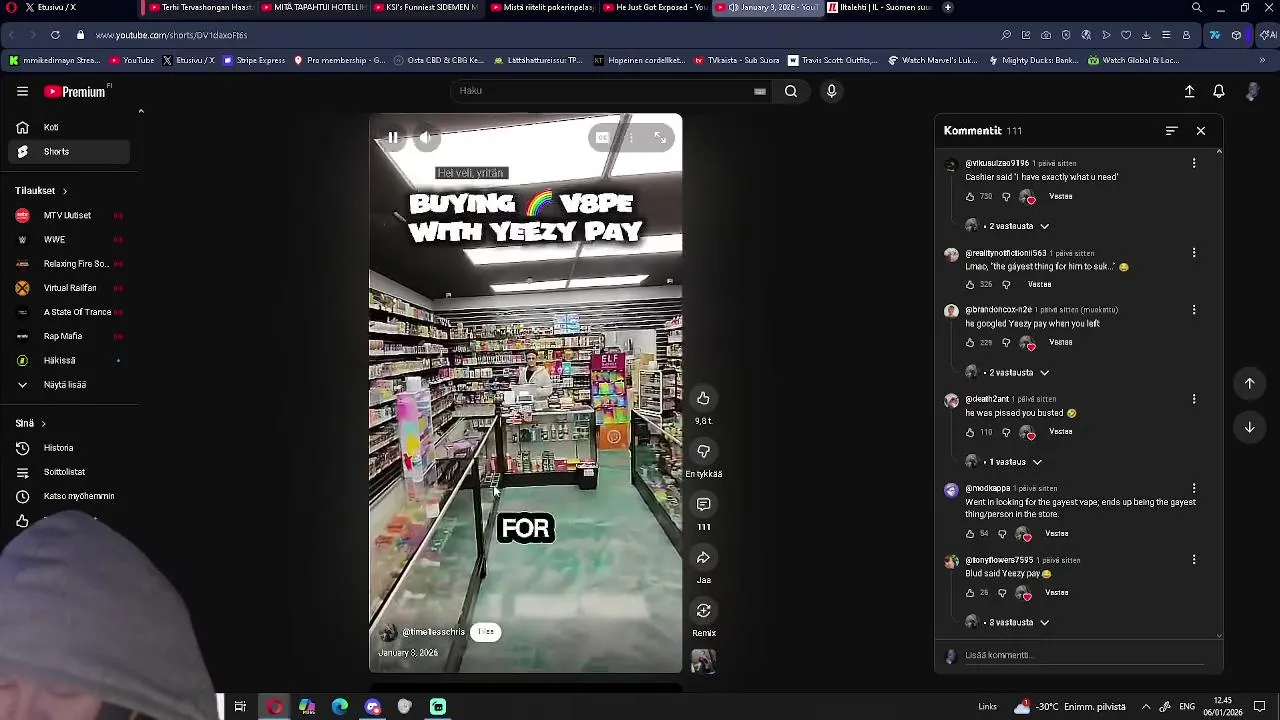Close the Kommentit panel
1280x720 pixels.
click(x=1201, y=130)
